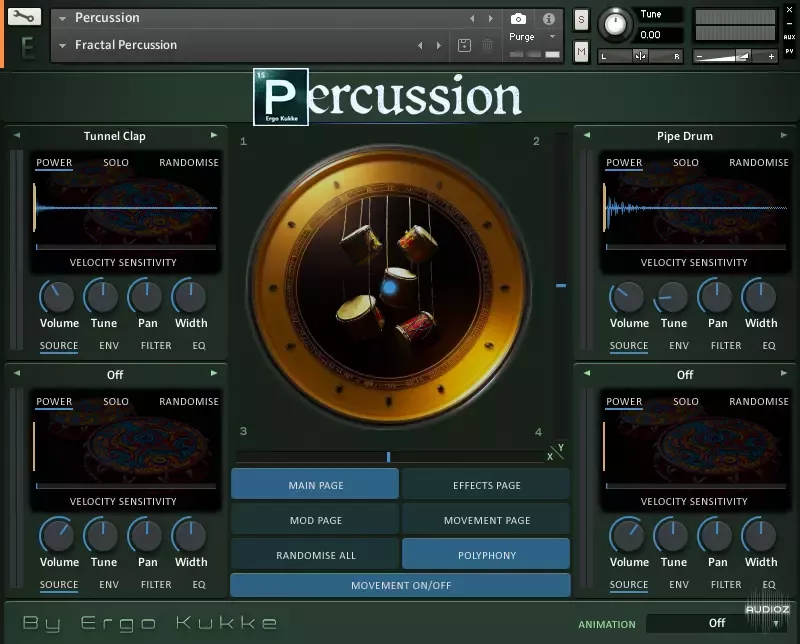Click RANDOMISE ALL button
Image resolution: width=800 pixels, height=644 pixels.
(x=315, y=554)
